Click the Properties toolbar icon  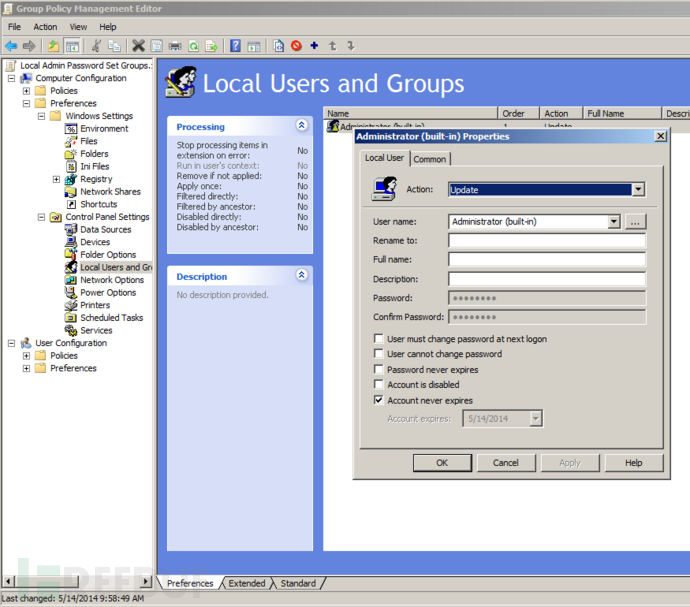click(x=156, y=46)
